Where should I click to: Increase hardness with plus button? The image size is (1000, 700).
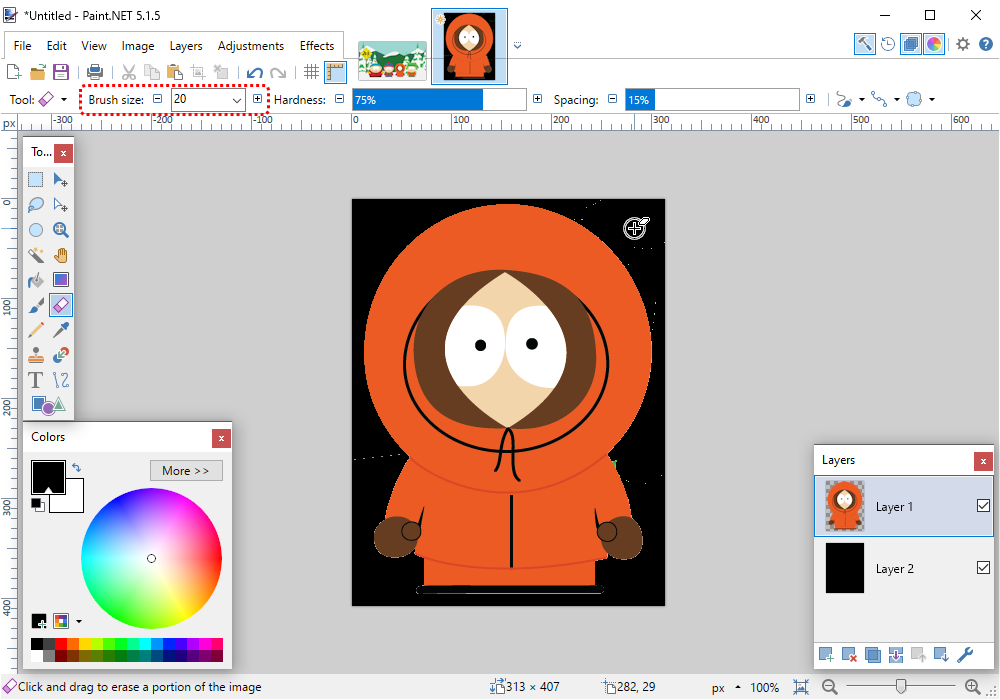(537, 99)
